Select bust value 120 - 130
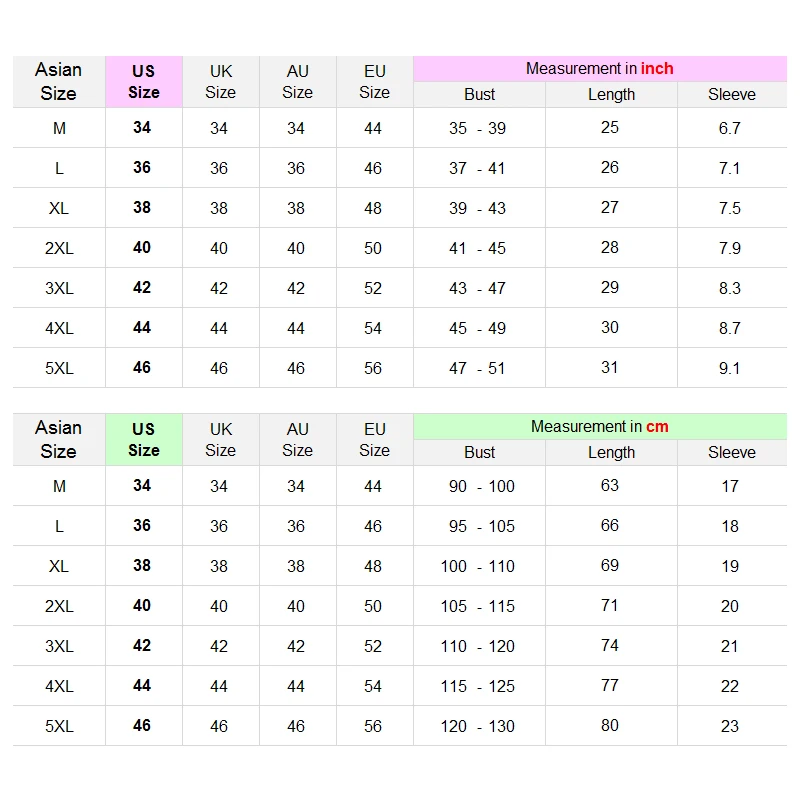800x800 pixels. click(x=478, y=726)
